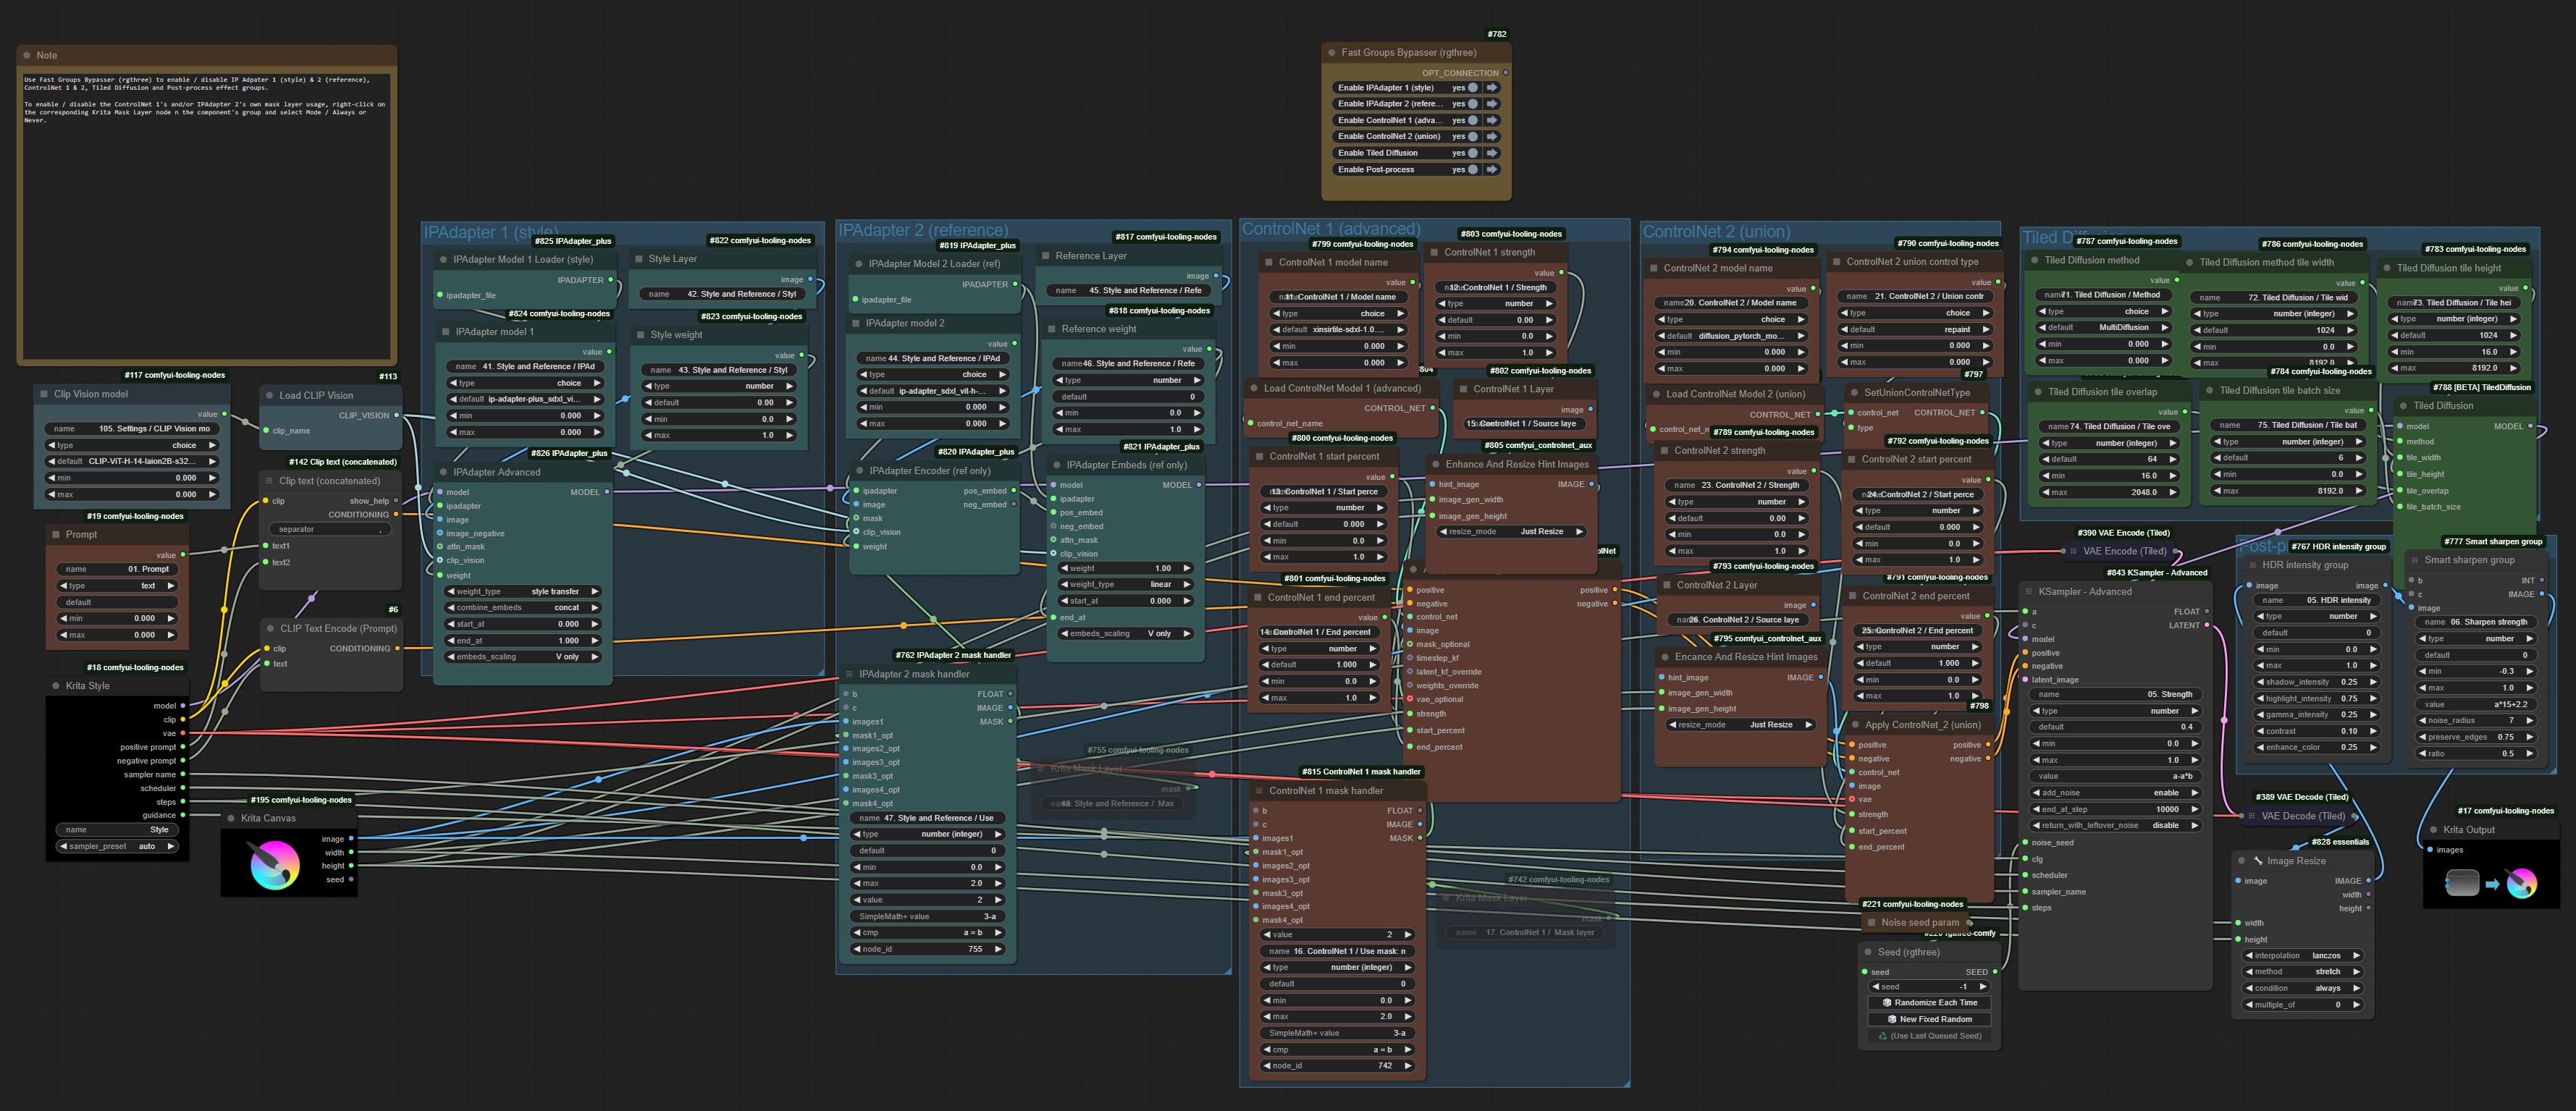The width and height of the screenshot is (2576, 1111).
Task: Open sampler_preset auto combo in Krita Style
Action: [118, 846]
